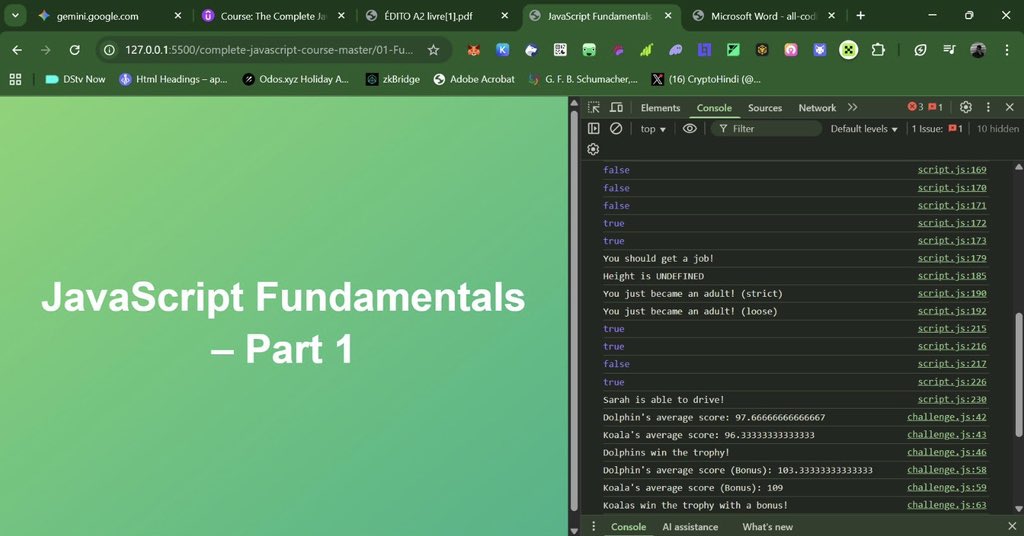This screenshot has height=536, width=1024.
Task: Switch to the Sources tab
Action: (x=765, y=108)
